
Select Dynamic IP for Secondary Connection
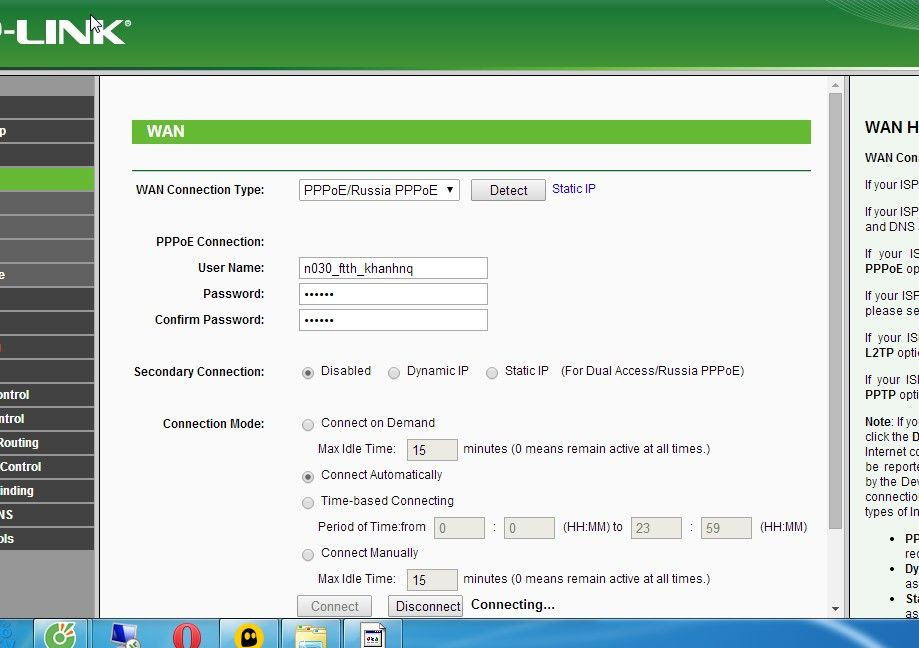click(394, 373)
